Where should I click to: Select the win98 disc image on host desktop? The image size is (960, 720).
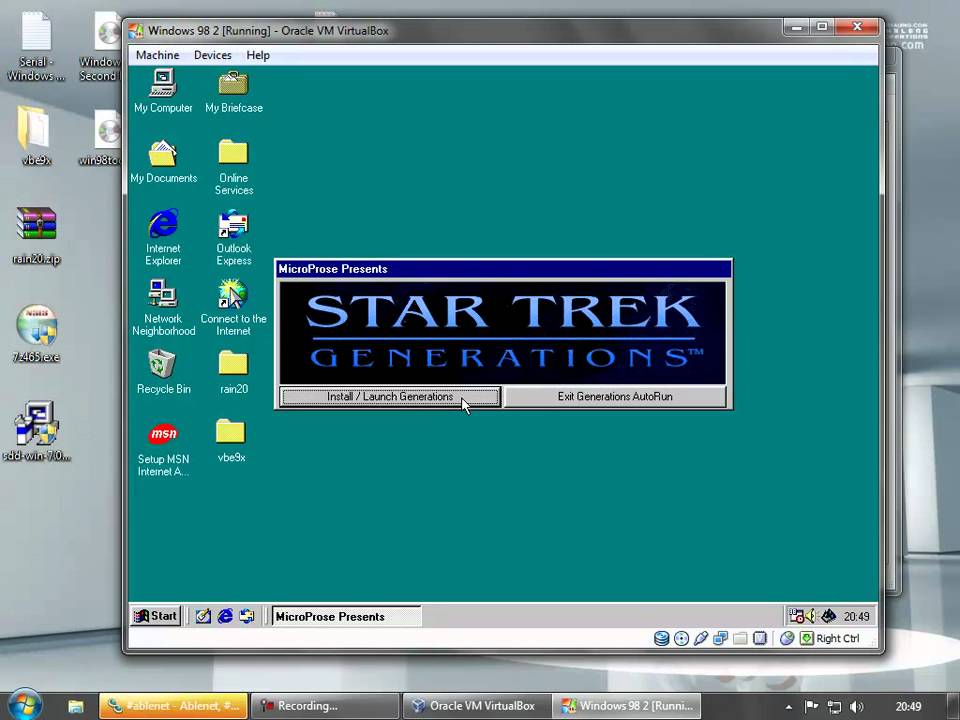[x=102, y=136]
